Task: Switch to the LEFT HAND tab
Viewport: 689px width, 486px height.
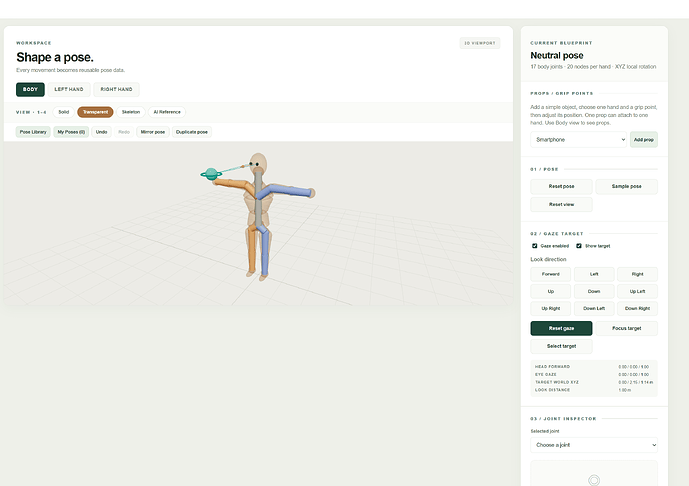Action: [x=69, y=89]
